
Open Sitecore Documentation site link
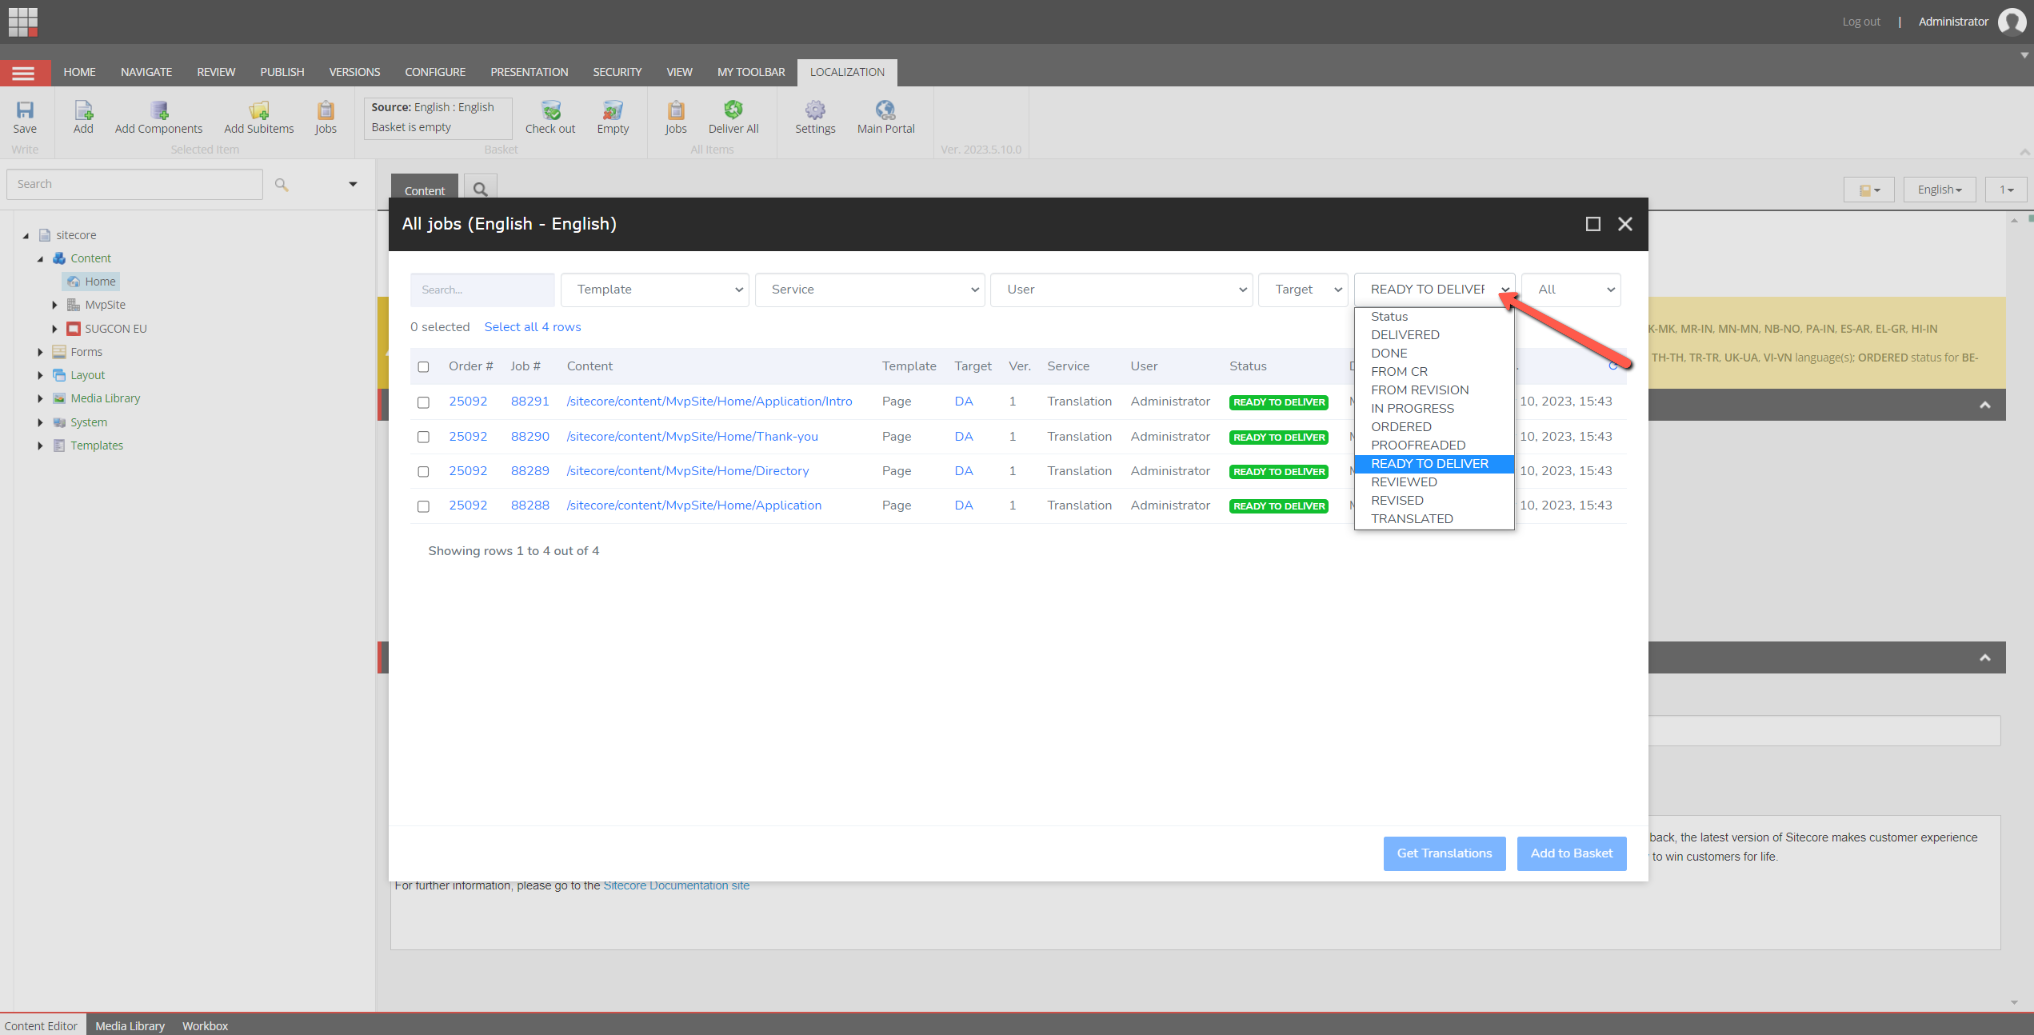[676, 886]
